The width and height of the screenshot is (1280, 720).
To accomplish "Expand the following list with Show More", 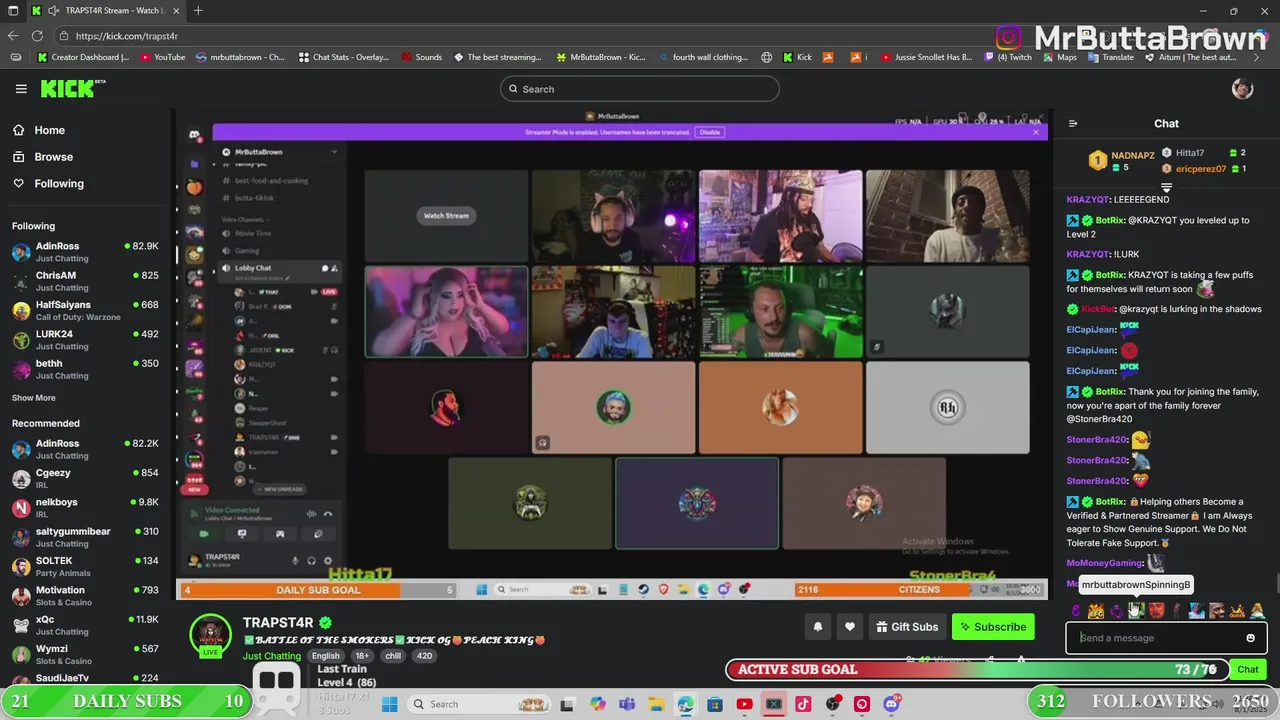I will coord(33,398).
